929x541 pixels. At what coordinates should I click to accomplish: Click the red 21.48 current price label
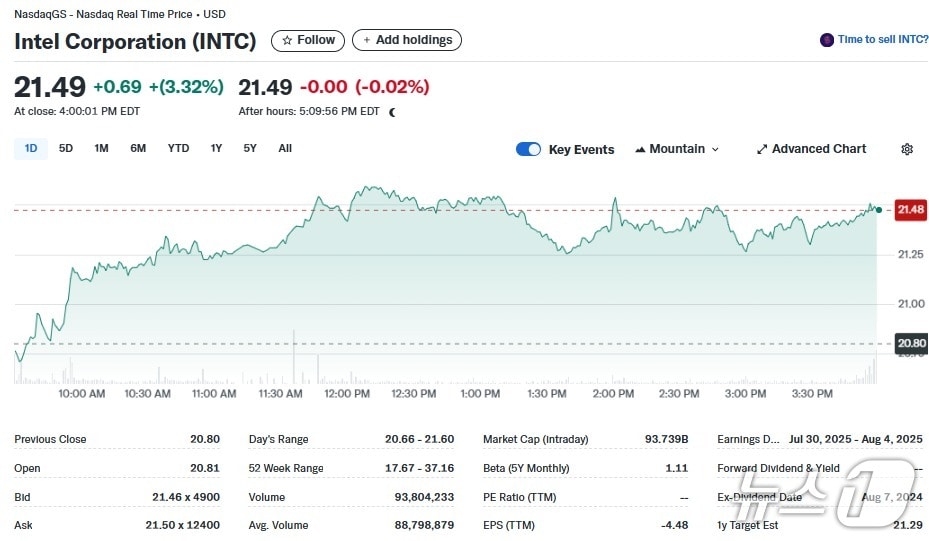click(910, 209)
